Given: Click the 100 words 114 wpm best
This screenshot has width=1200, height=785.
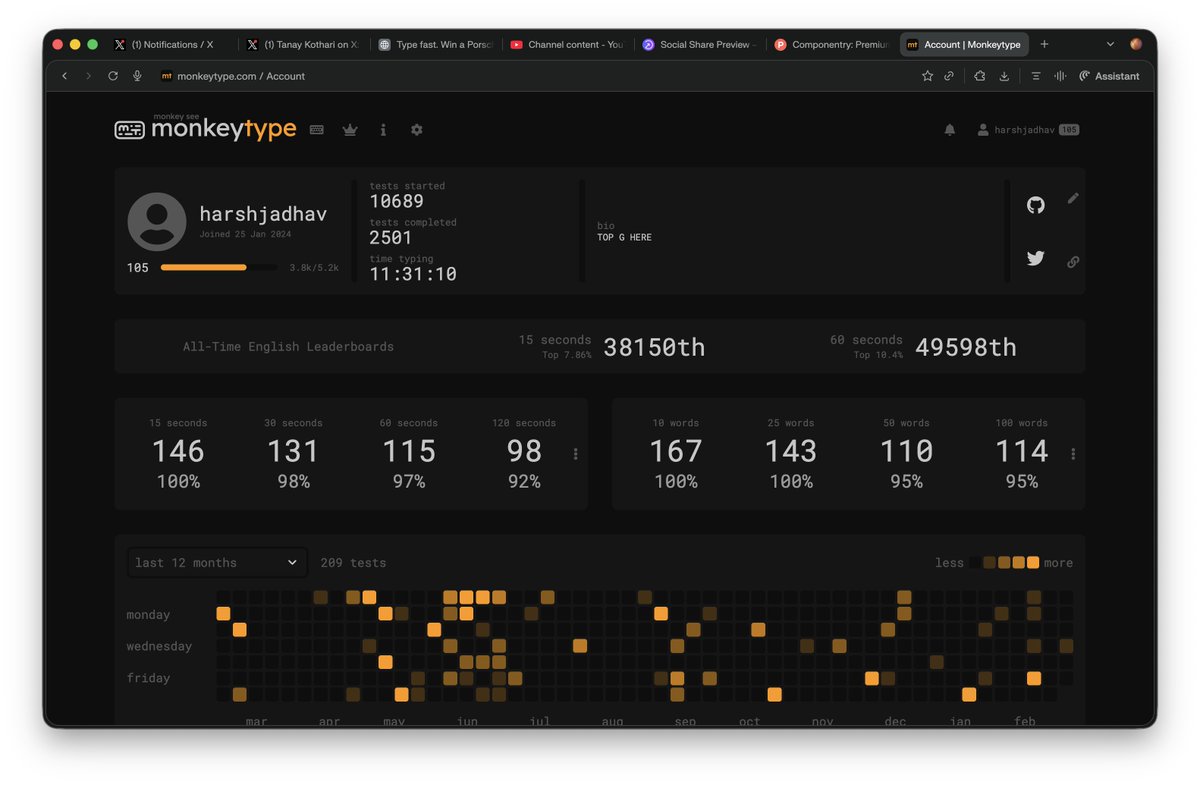Looking at the screenshot, I should click(x=1022, y=452).
